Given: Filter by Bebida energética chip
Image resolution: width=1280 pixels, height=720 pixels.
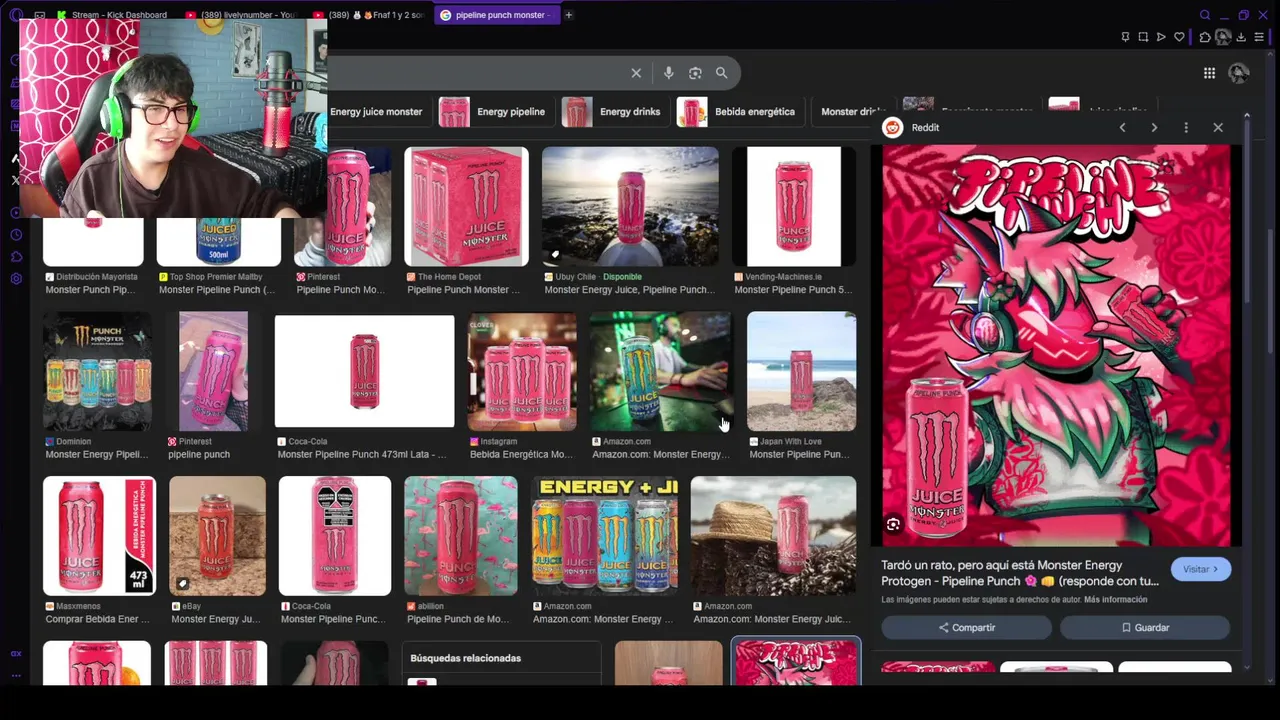Looking at the screenshot, I should coord(740,112).
